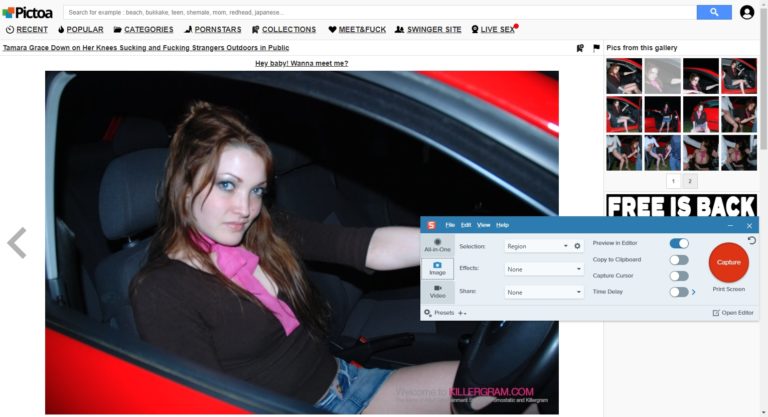
Task: Open the Selection Region dropdown
Action: (x=537, y=246)
